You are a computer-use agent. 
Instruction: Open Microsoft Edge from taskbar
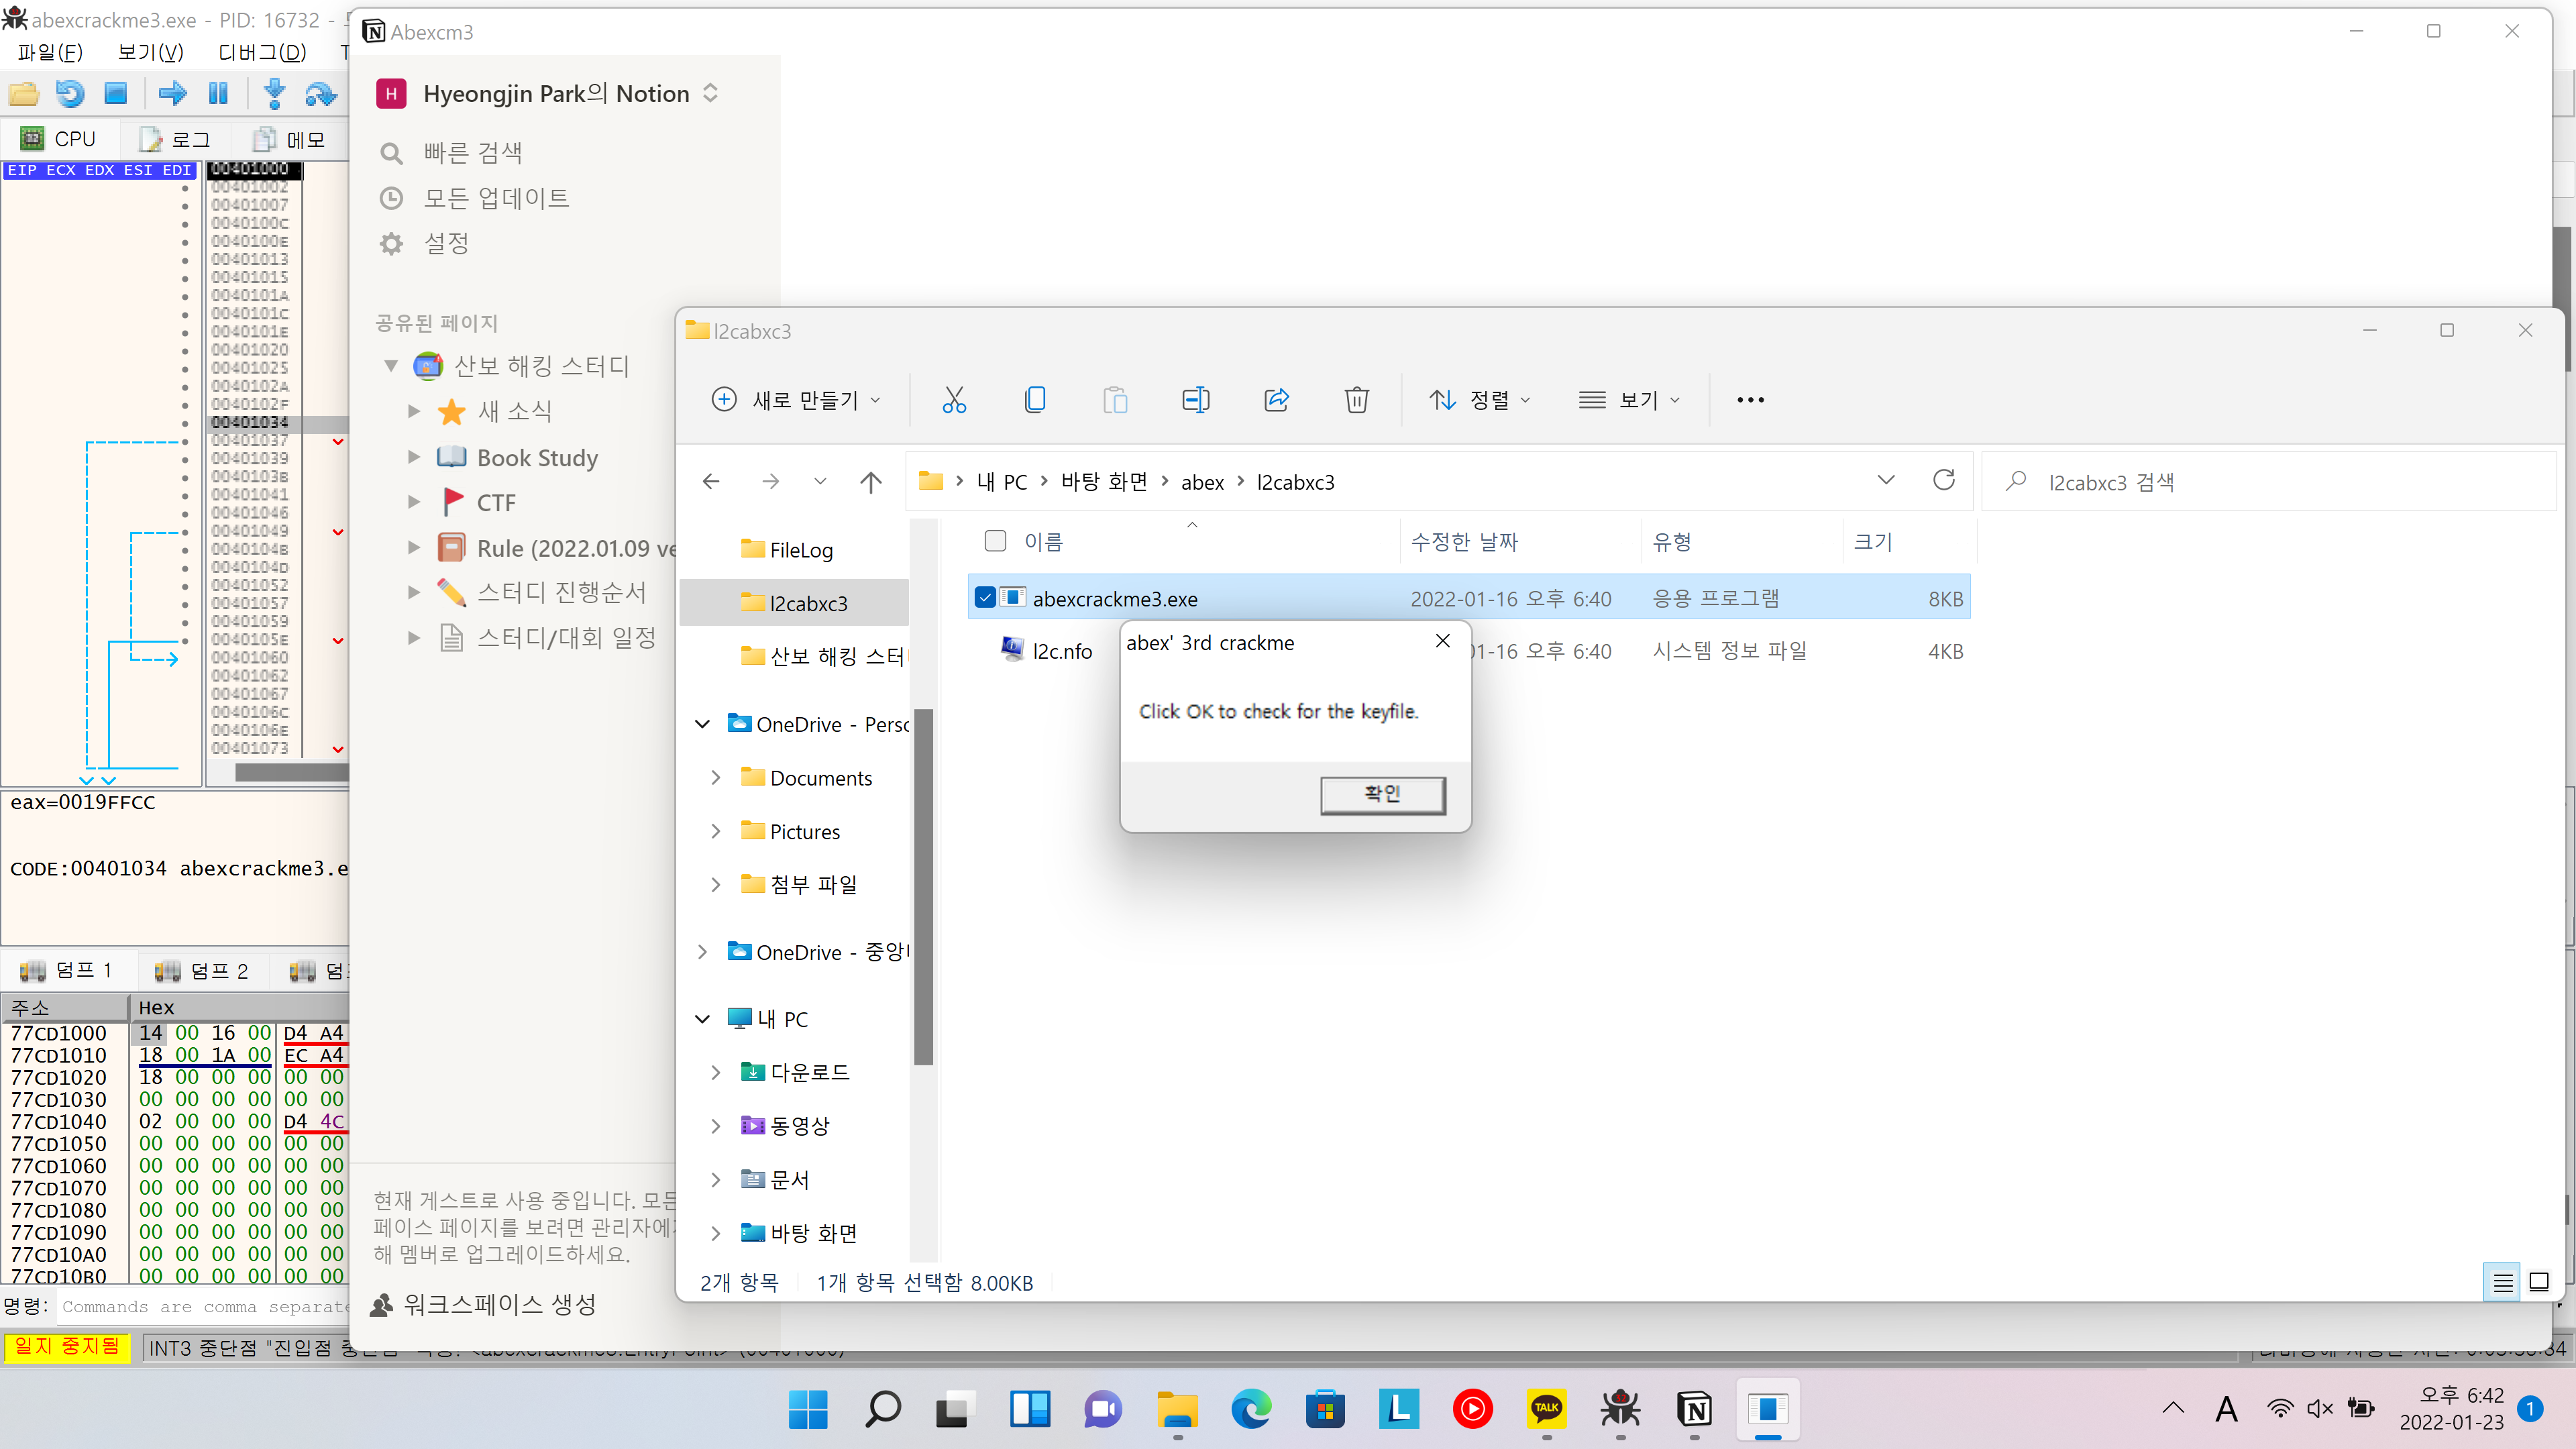(x=1250, y=1409)
